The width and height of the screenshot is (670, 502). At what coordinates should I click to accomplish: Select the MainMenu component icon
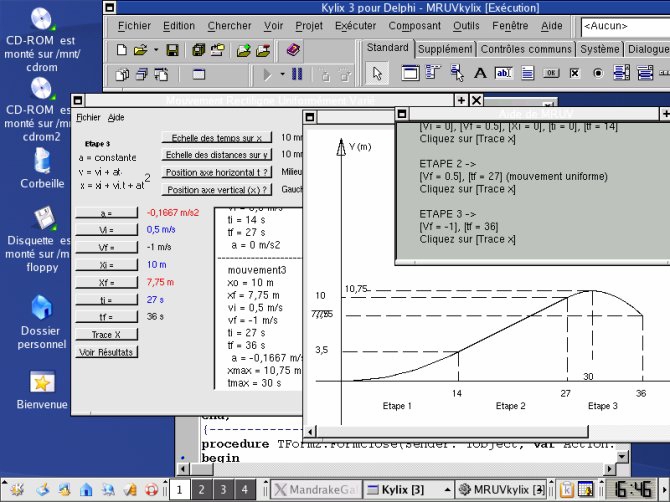point(433,73)
